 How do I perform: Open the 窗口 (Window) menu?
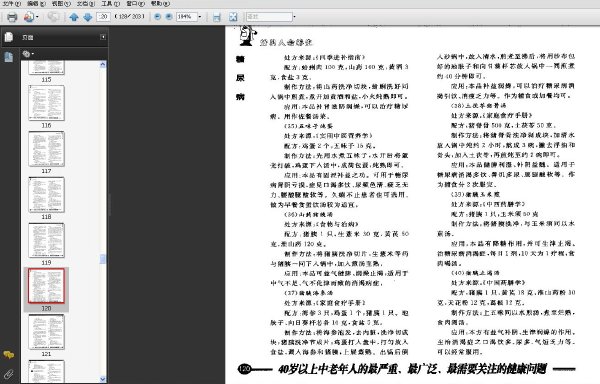coord(135,3)
